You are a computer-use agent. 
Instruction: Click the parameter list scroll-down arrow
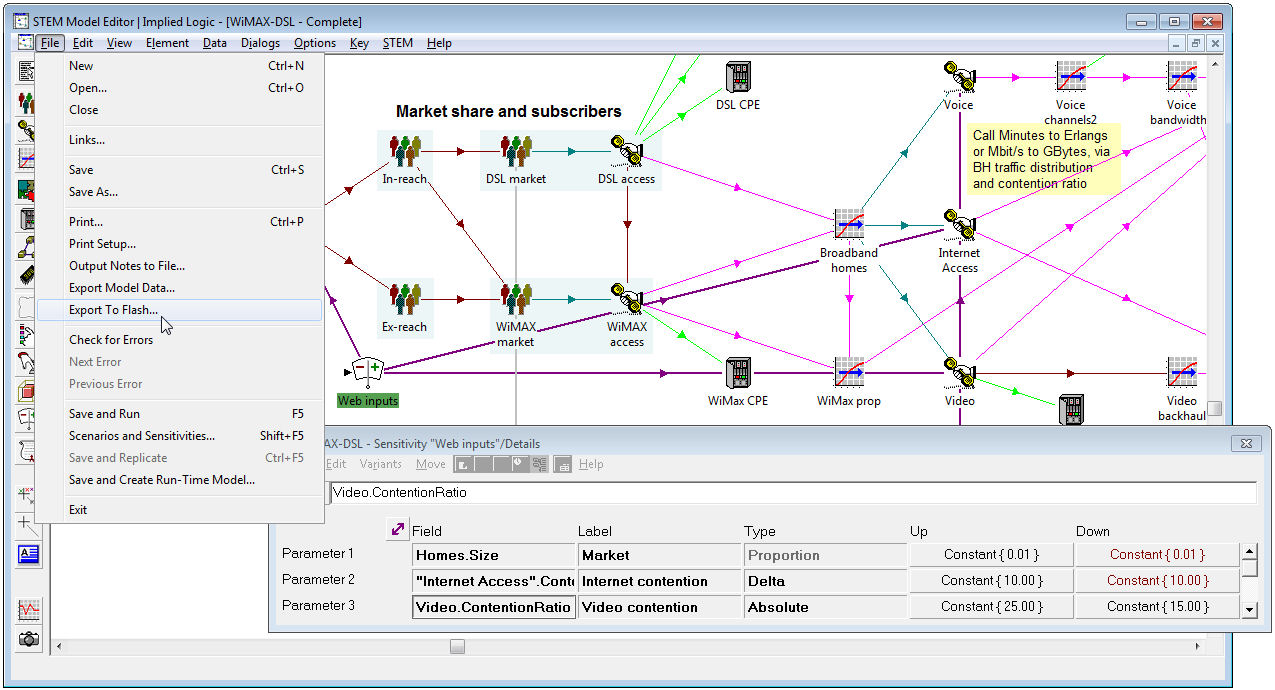coord(1249,609)
